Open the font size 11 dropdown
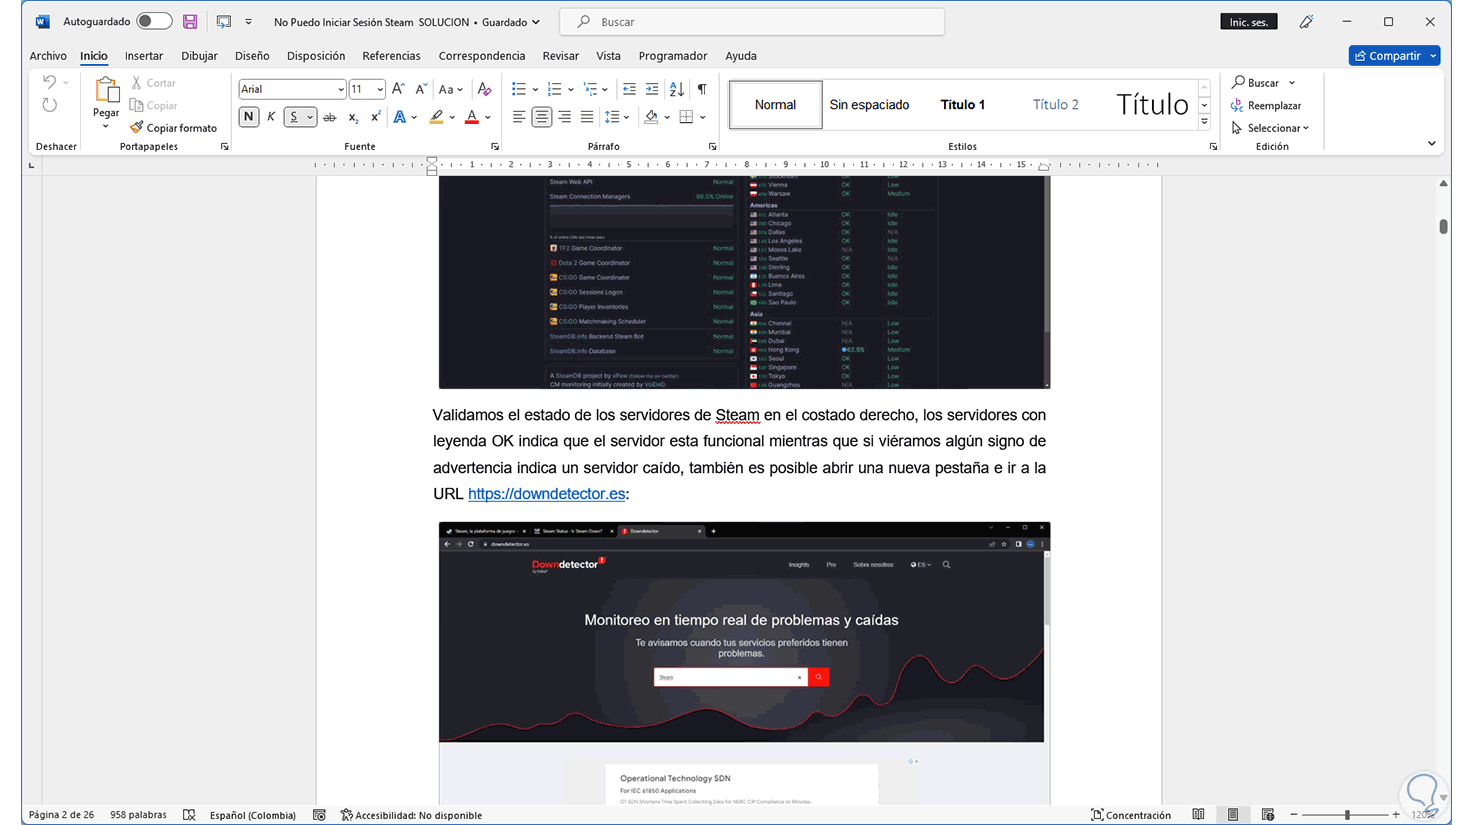This screenshot has height=825, width=1473. pos(380,89)
